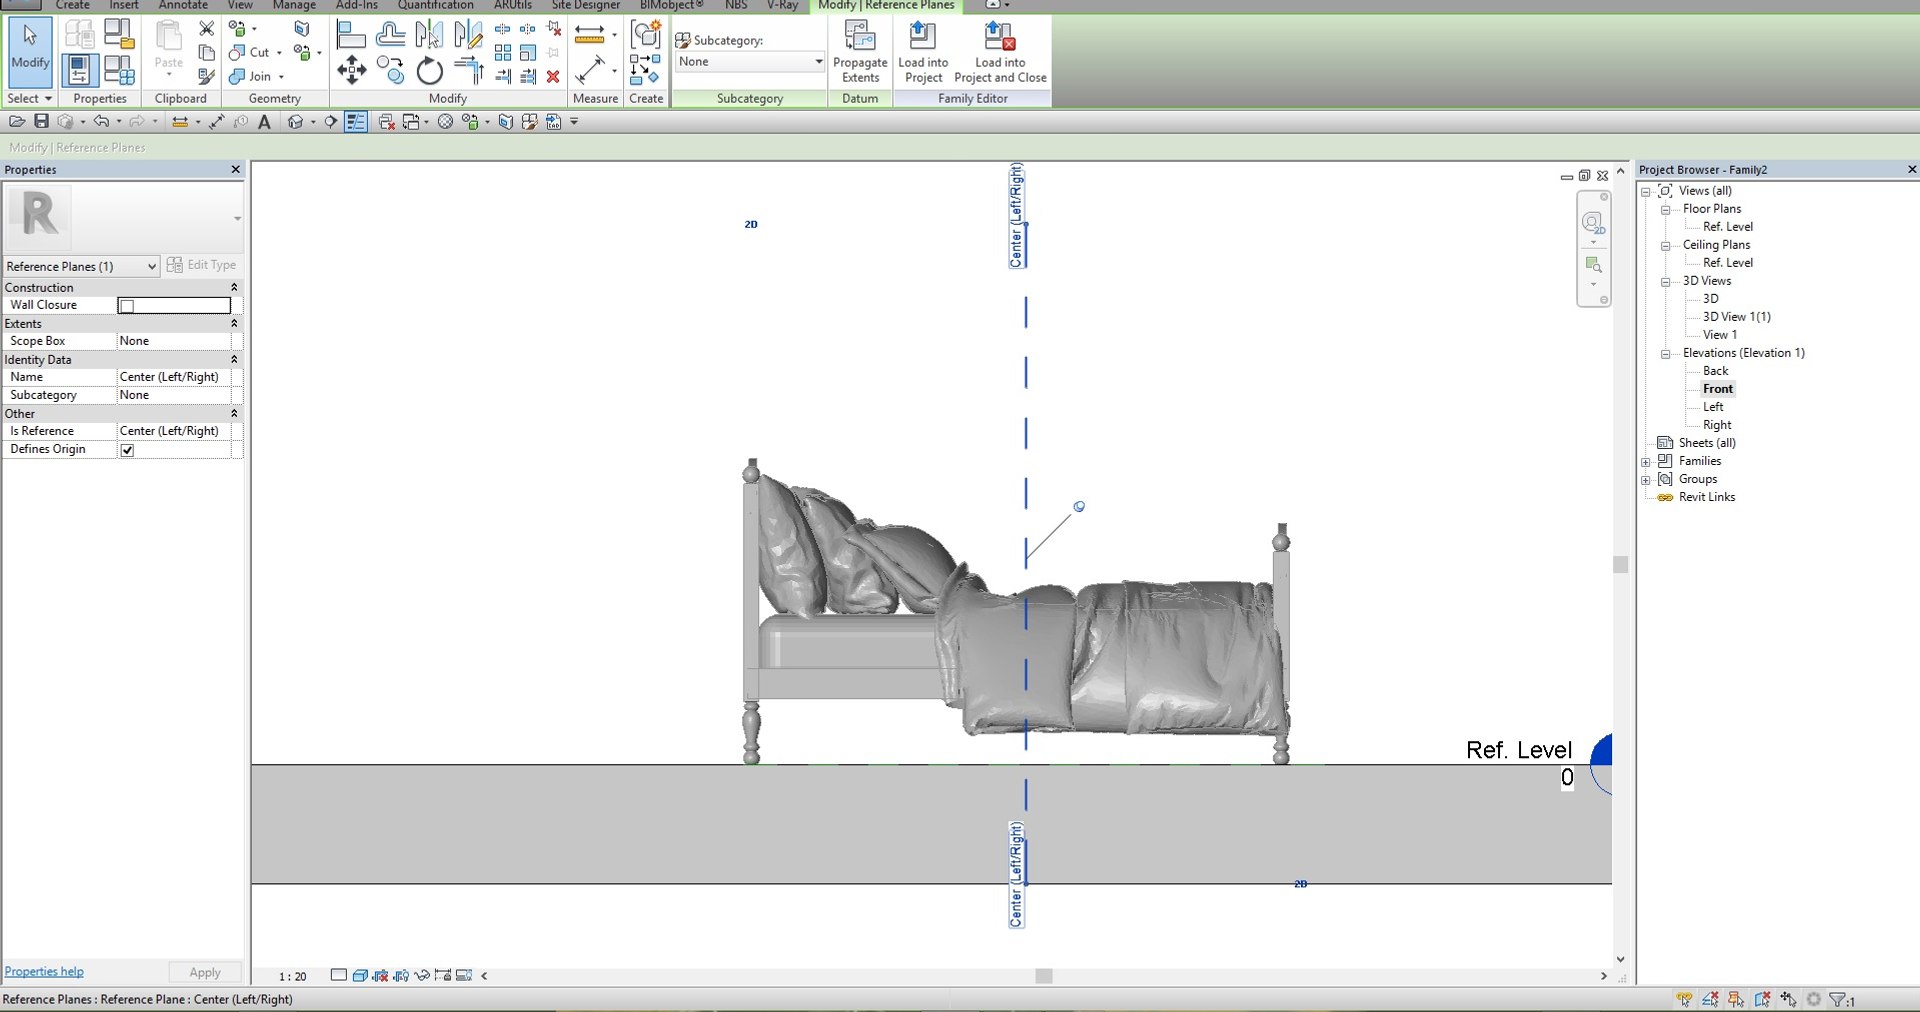Click the vertical scrollbar thumb of drawing area

tap(1621, 564)
